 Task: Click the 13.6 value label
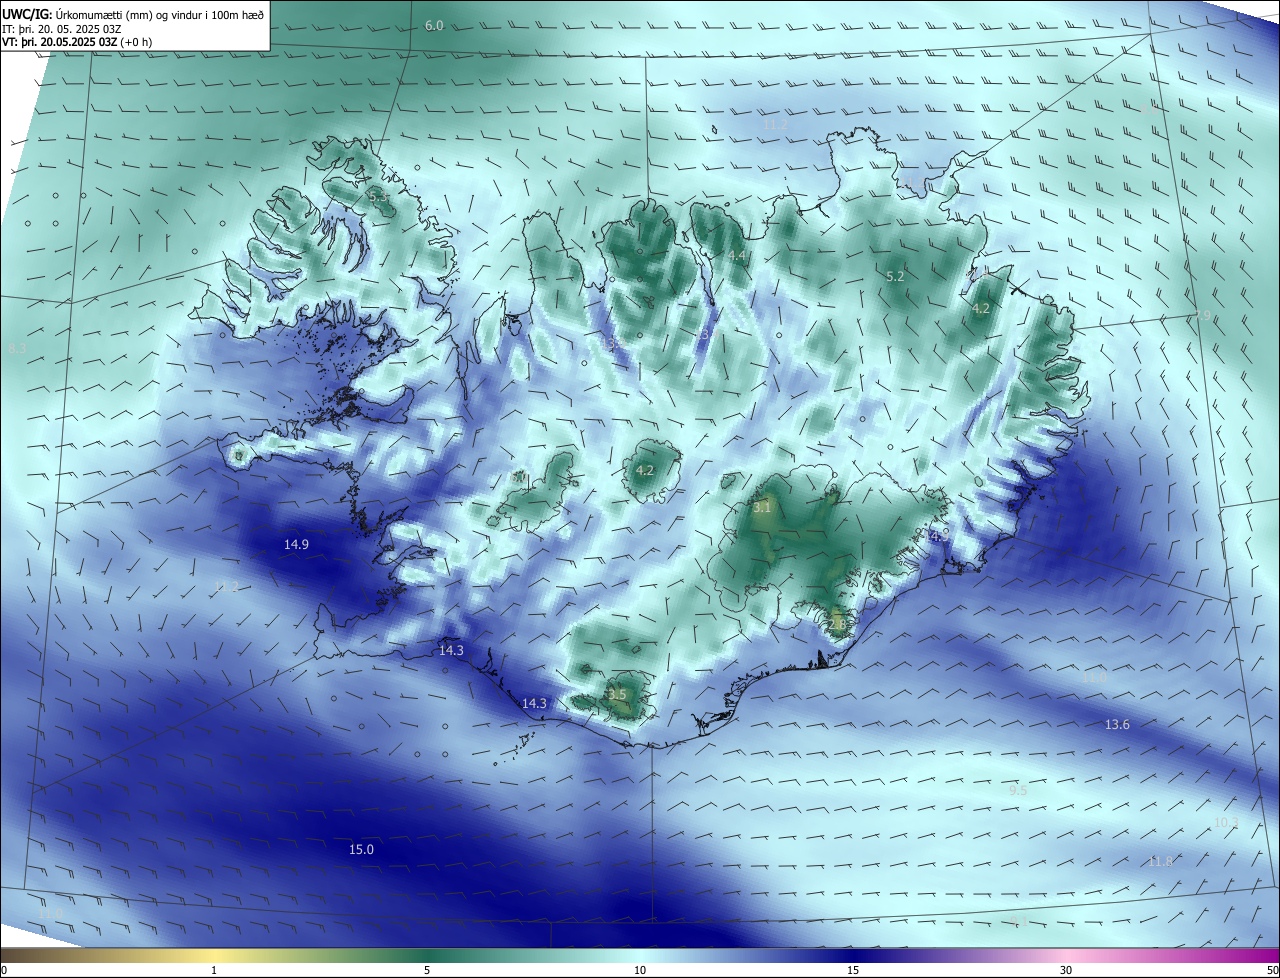pyautogui.click(x=1117, y=724)
